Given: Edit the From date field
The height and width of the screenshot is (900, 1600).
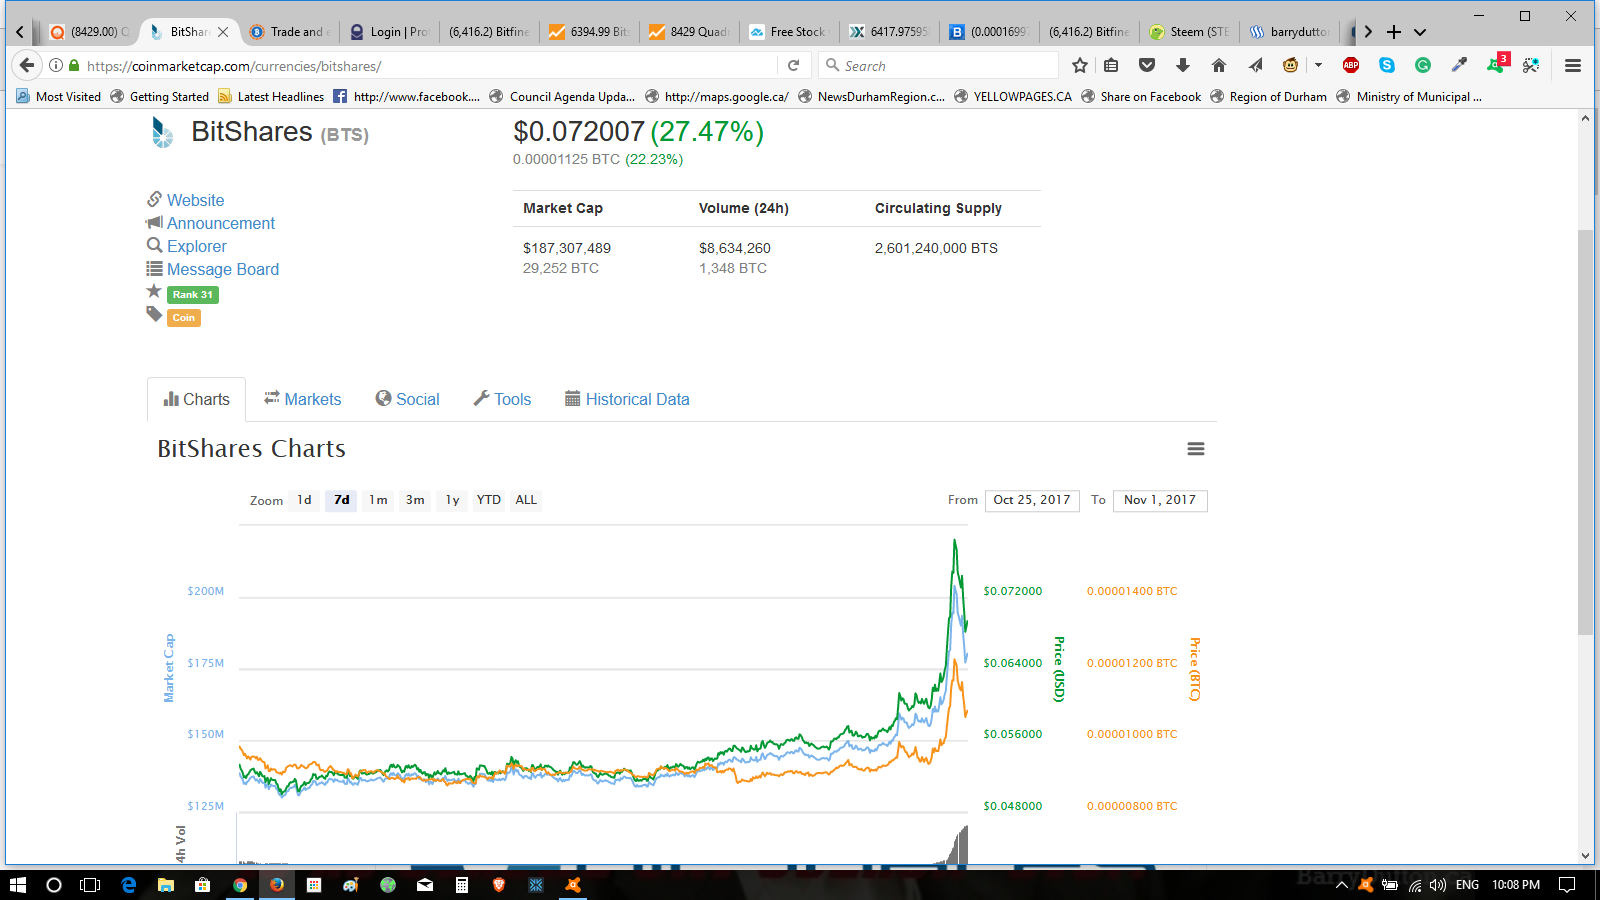Looking at the screenshot, I should [x=1032, y=500].
